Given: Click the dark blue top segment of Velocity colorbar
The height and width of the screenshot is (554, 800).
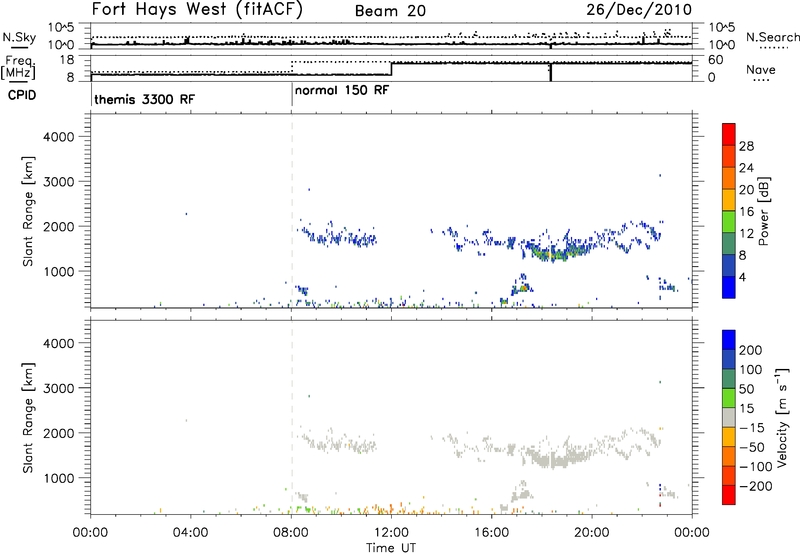Looking at the screenshot, I should point(729,340).
